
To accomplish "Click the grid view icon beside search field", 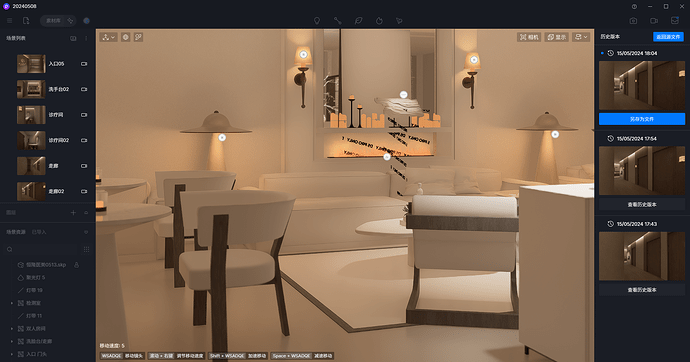I will 86,249.
